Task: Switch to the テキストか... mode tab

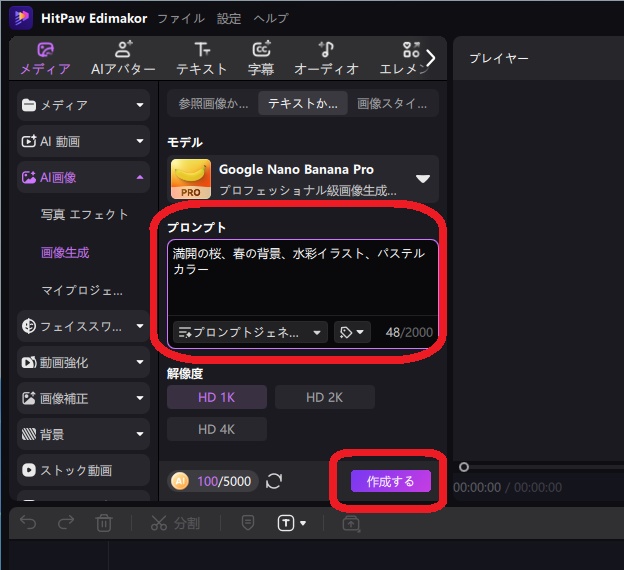Action: pos(303,103)
